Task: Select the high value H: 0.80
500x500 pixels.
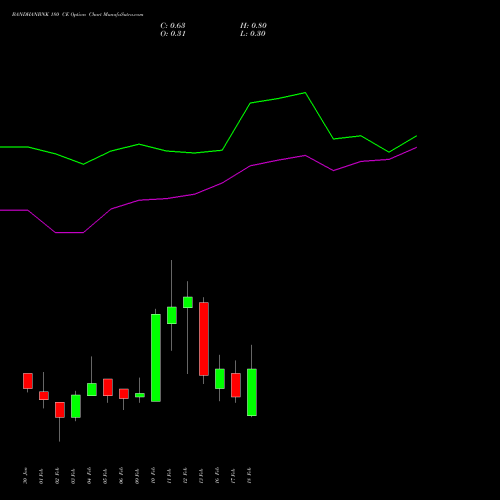Action: tap(253, 26)
